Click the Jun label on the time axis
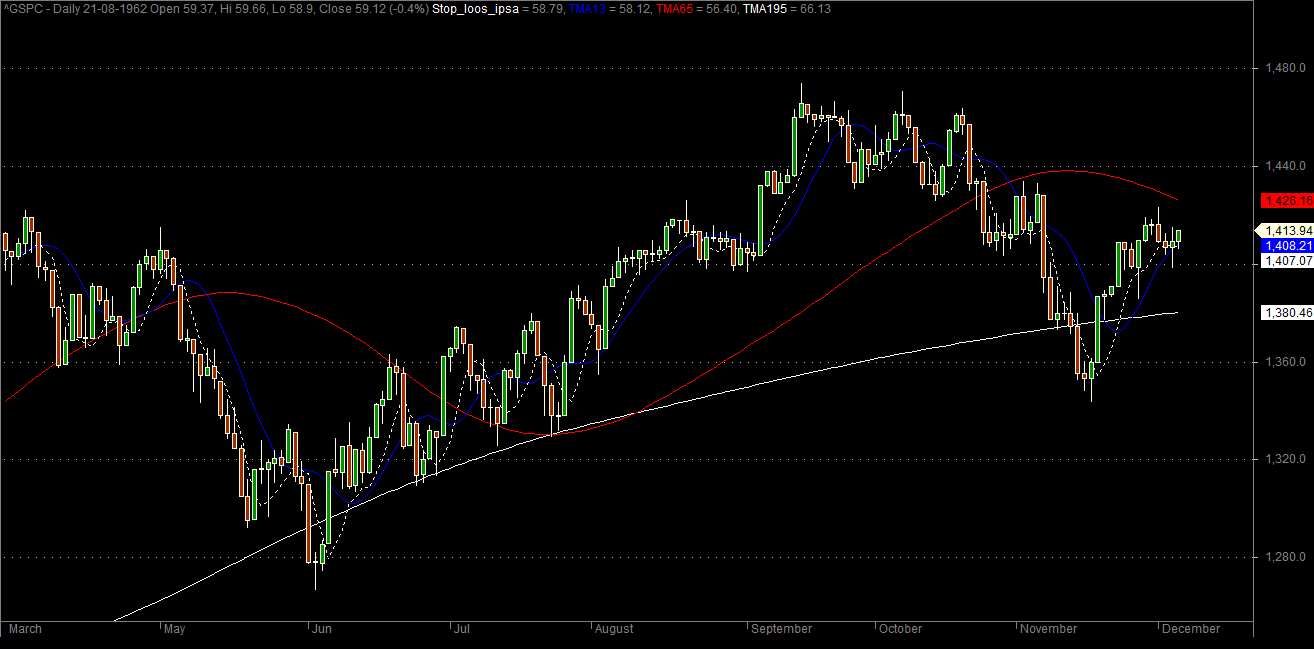1314x649 pixels. pyautogui.click(x=322, y=629)
